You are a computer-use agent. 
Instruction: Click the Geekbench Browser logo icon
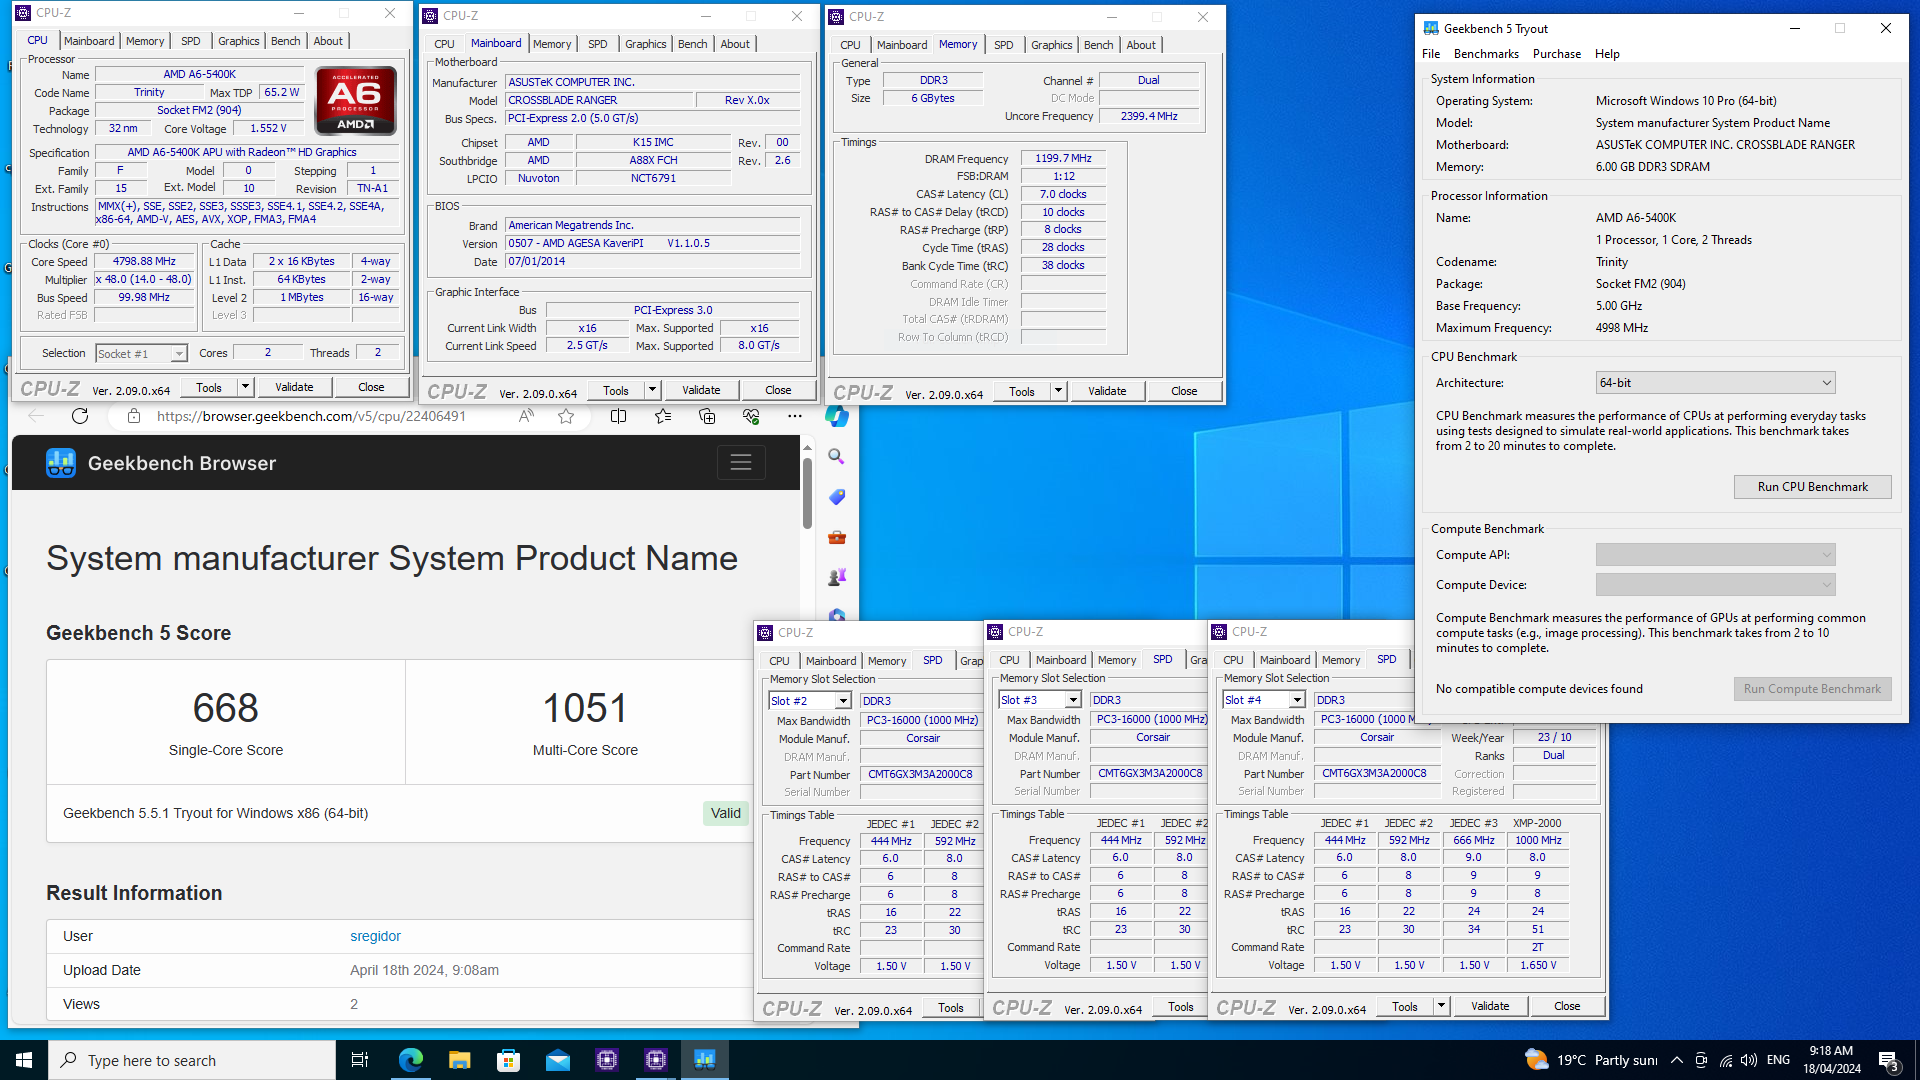coord(61,463)
